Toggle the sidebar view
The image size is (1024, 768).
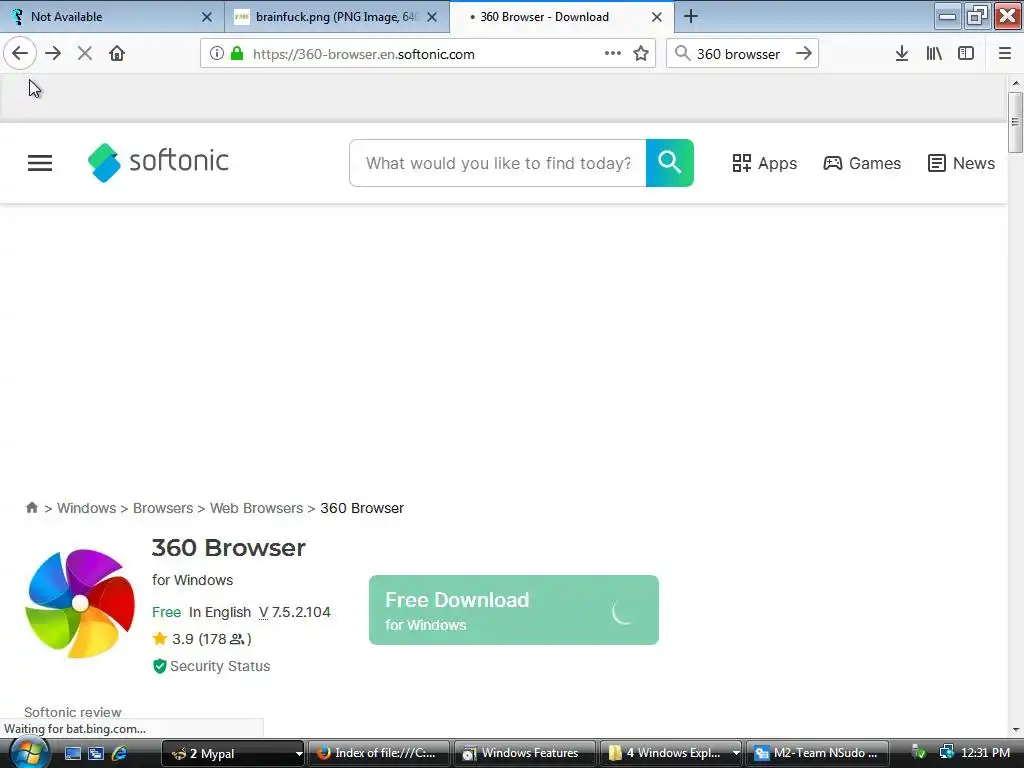tap(966, 54)
